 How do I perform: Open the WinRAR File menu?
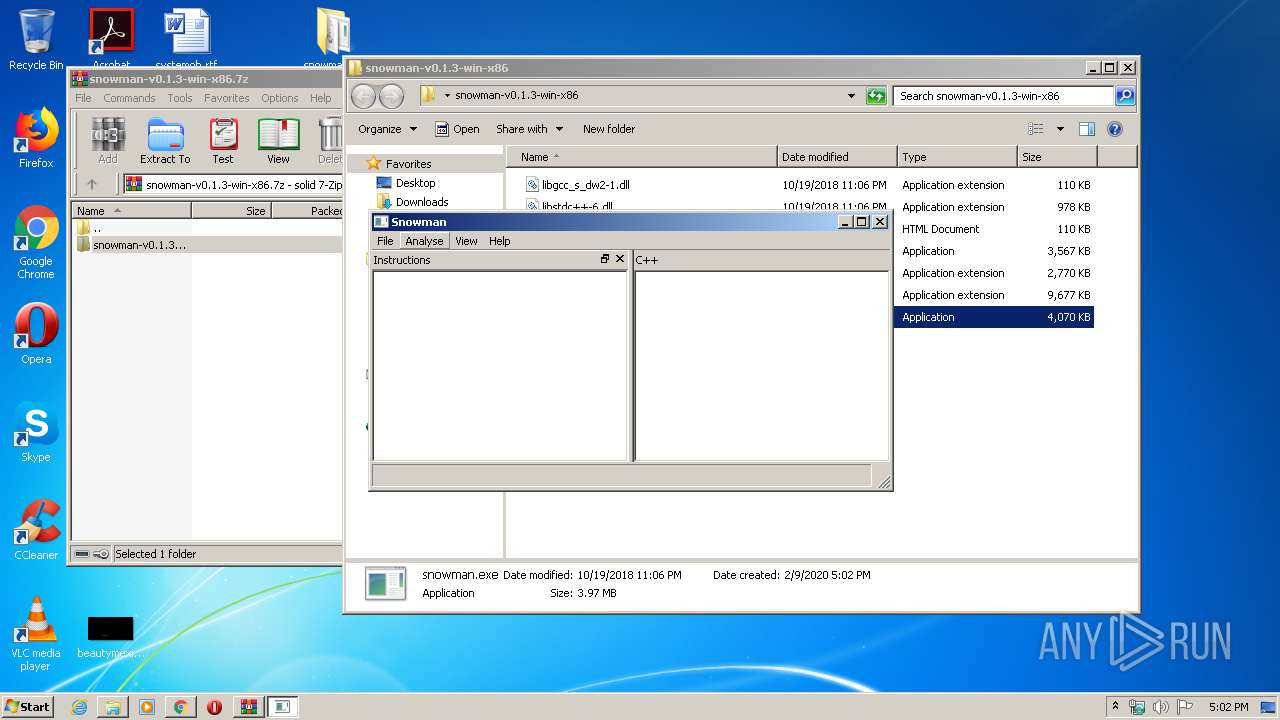pyautogui.click(x=83, y=98)
